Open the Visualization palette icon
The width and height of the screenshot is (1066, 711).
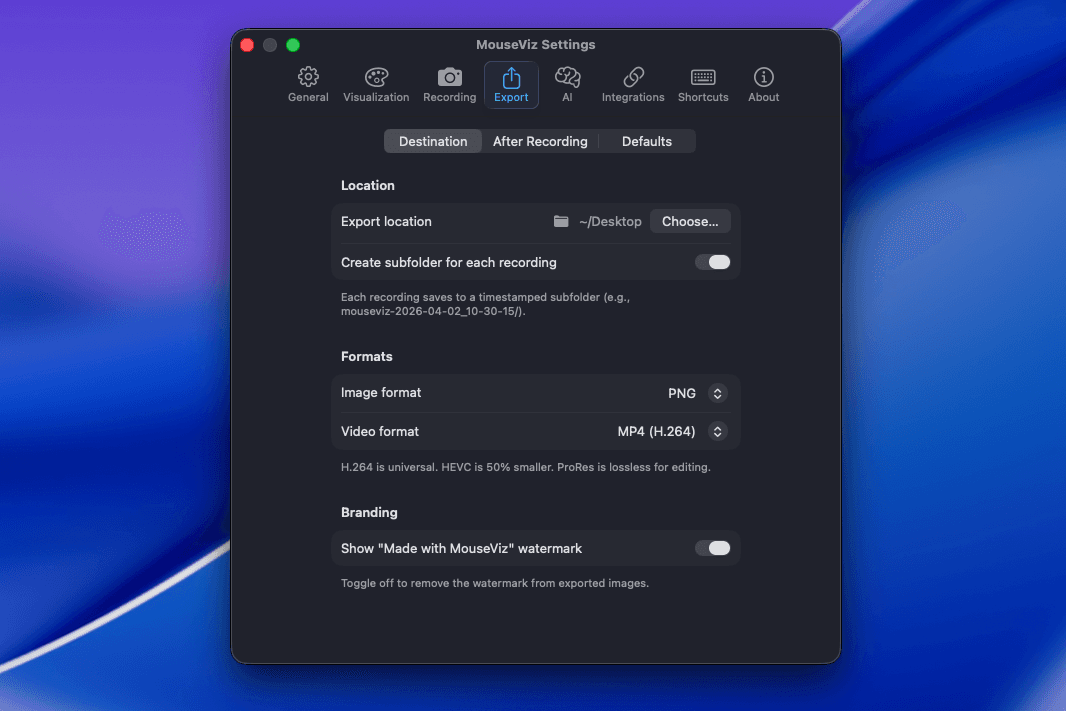[x=376, y=77]
